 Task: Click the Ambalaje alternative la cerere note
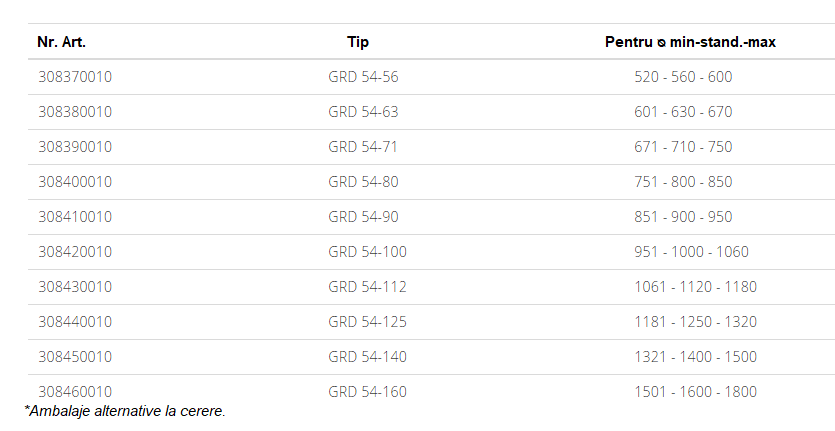pyautogui.click(x=125, y=411)
